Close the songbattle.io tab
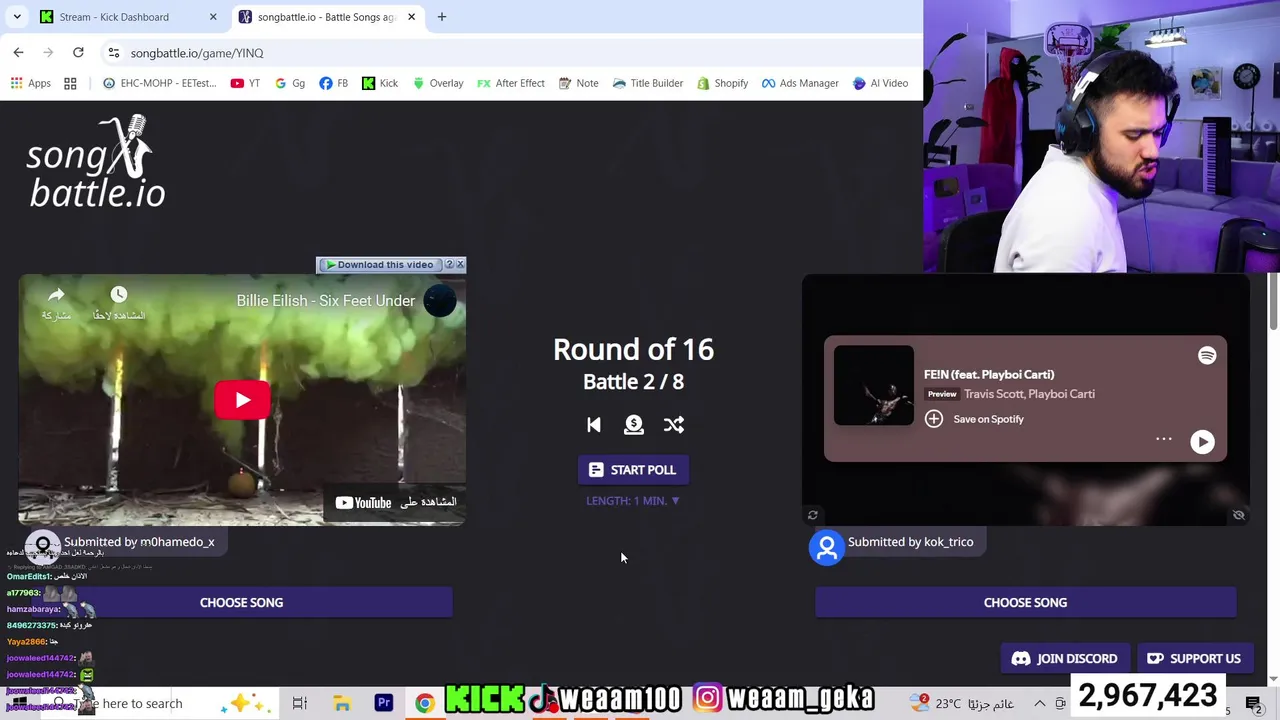This screenshot has width=1280, height=720. coord(411,17)
